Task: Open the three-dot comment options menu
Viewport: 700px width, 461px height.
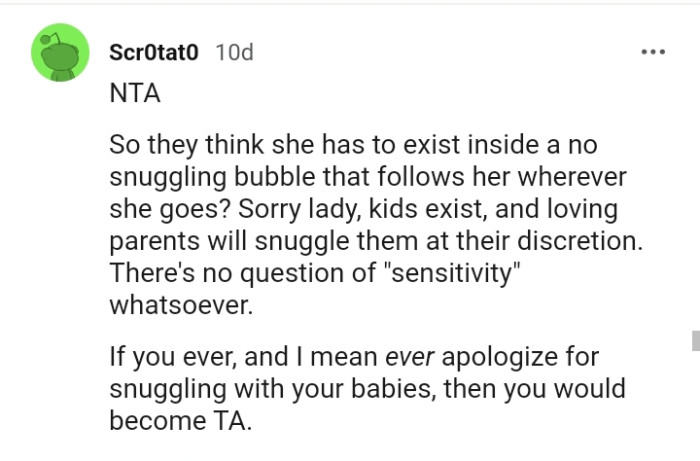Action: click(654, 52)
